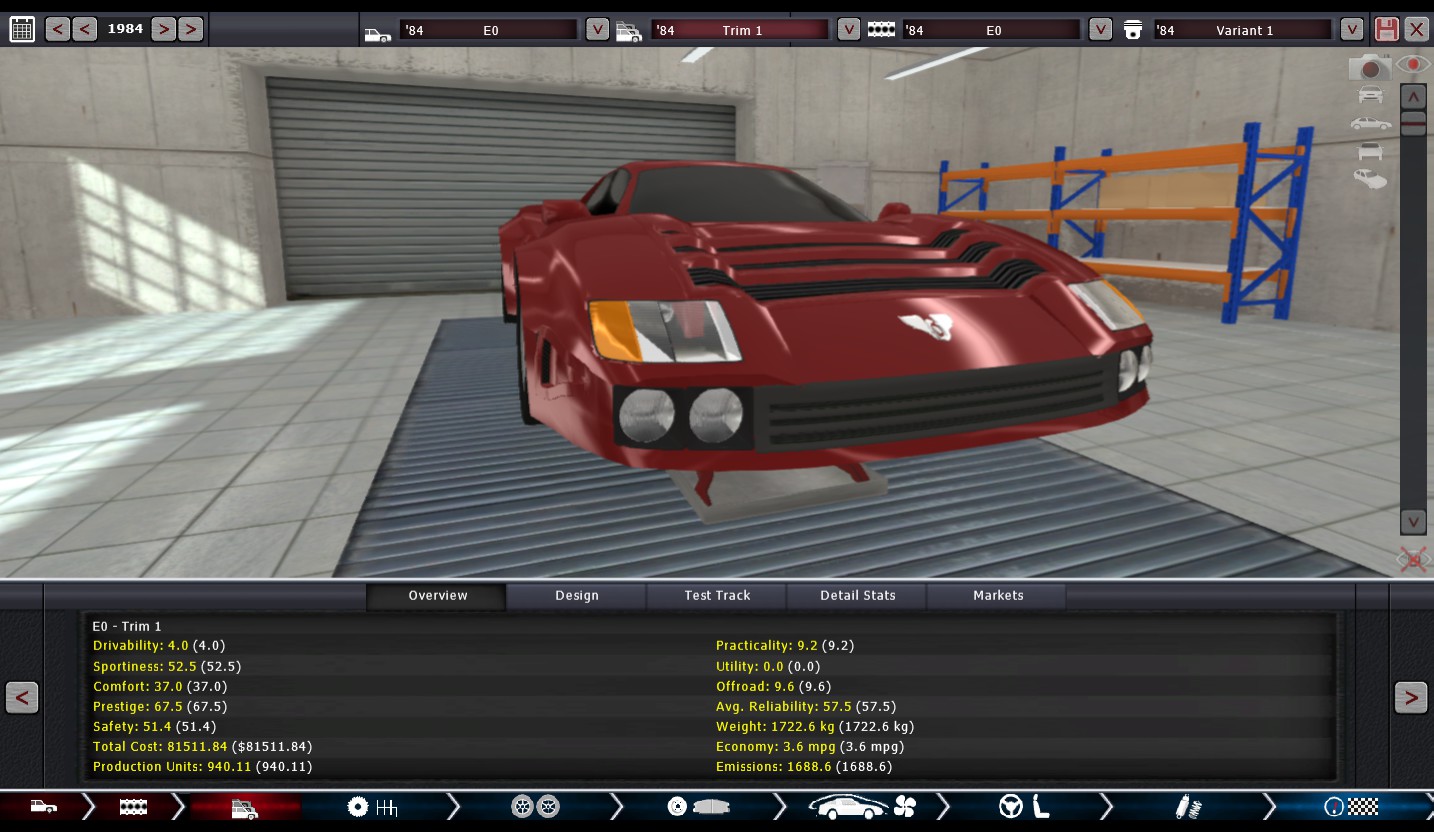Open the Markets tab

point(998,596)
